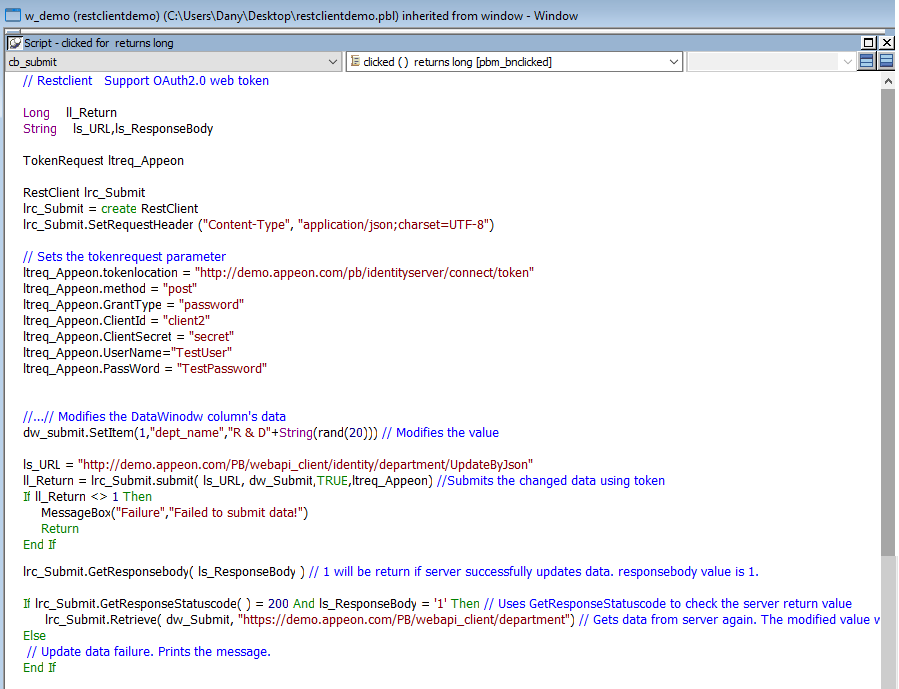
Task: Click the UserName="TestUser" line
Action: 127,353
